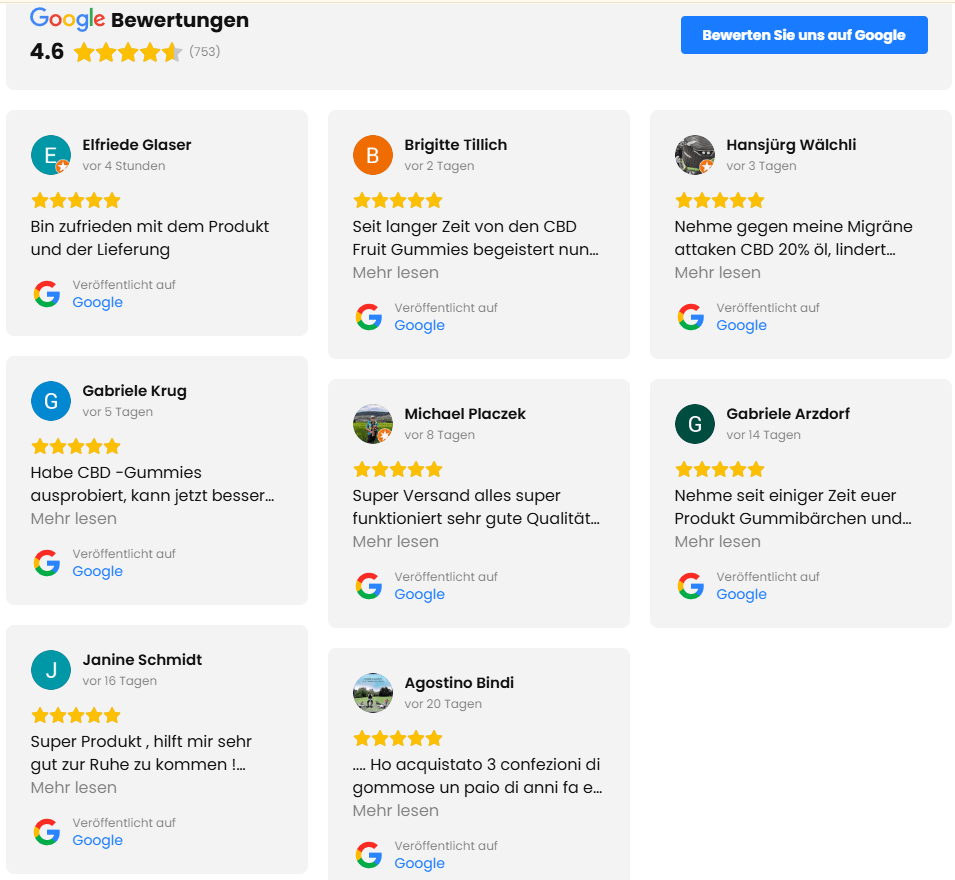Image resolution: width=955 pixels, height=880 pixels.
Task: Click Google icon in Janine Schmidt review
Action: (47, 832)
